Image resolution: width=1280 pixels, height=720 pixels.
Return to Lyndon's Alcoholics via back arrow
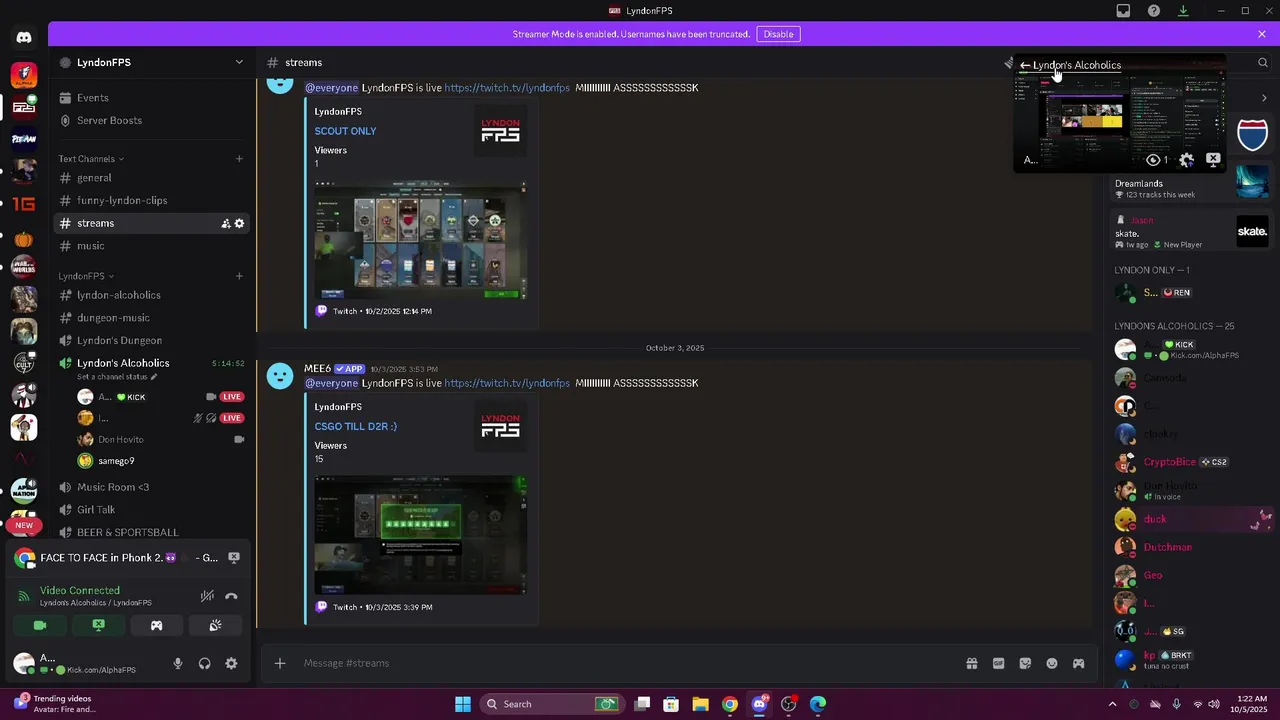tap(1025, 65)
